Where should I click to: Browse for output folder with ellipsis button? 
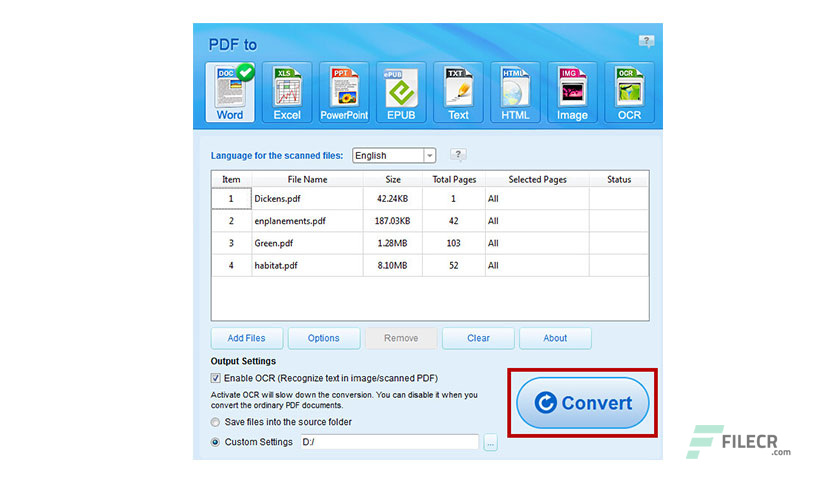pyautogui.click(x=491, y=442)
